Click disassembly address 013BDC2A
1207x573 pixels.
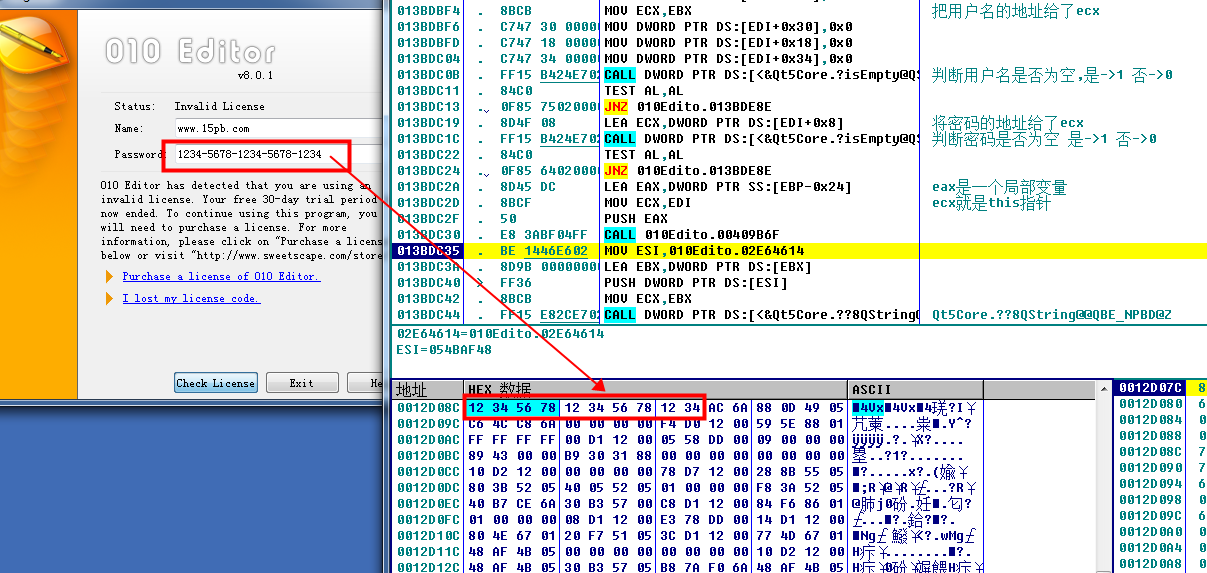click(x=428, y=187)
